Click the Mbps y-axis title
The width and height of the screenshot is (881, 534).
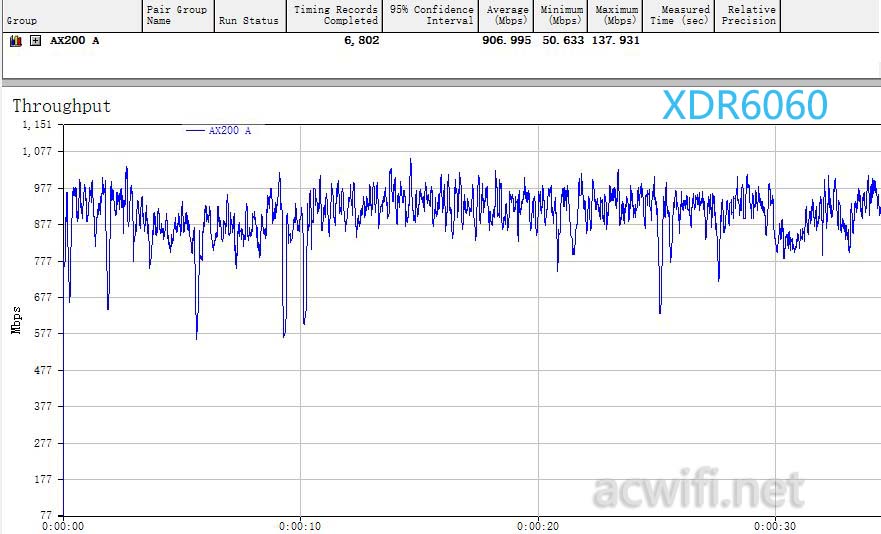point(16,320)
